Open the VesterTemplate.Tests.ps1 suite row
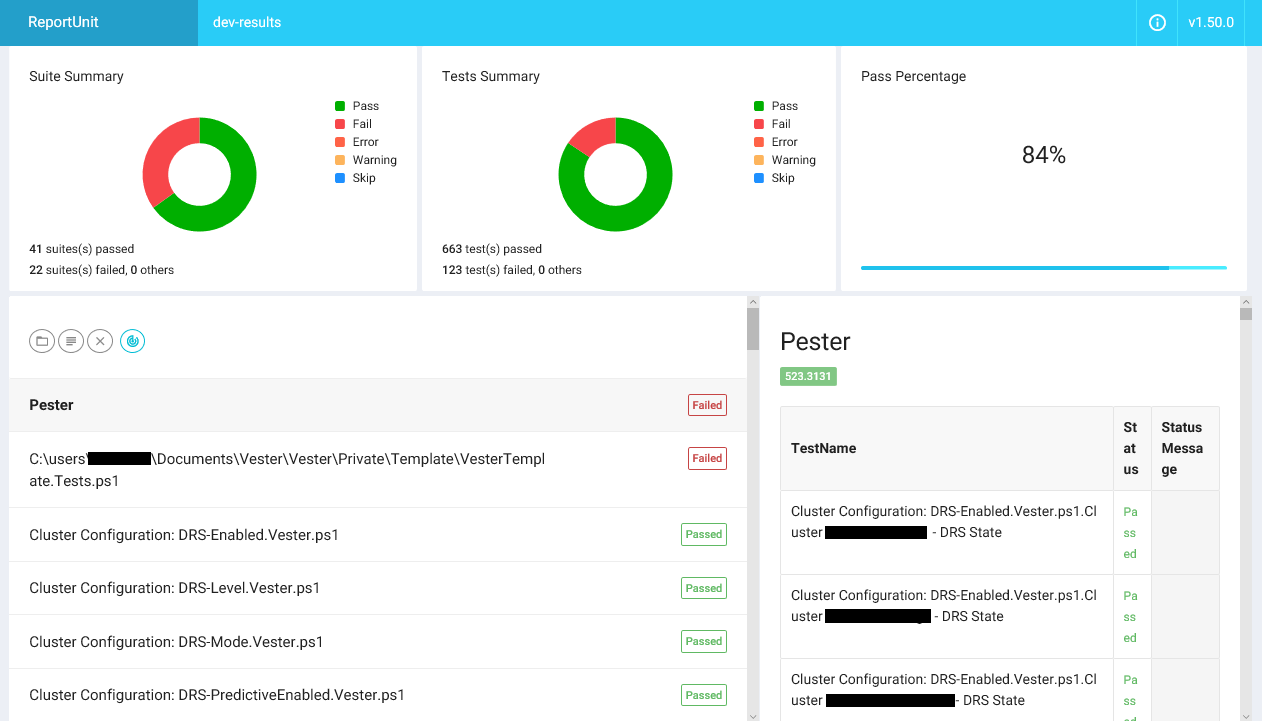Screen dimensions: 1262x721 coord(378,470)
